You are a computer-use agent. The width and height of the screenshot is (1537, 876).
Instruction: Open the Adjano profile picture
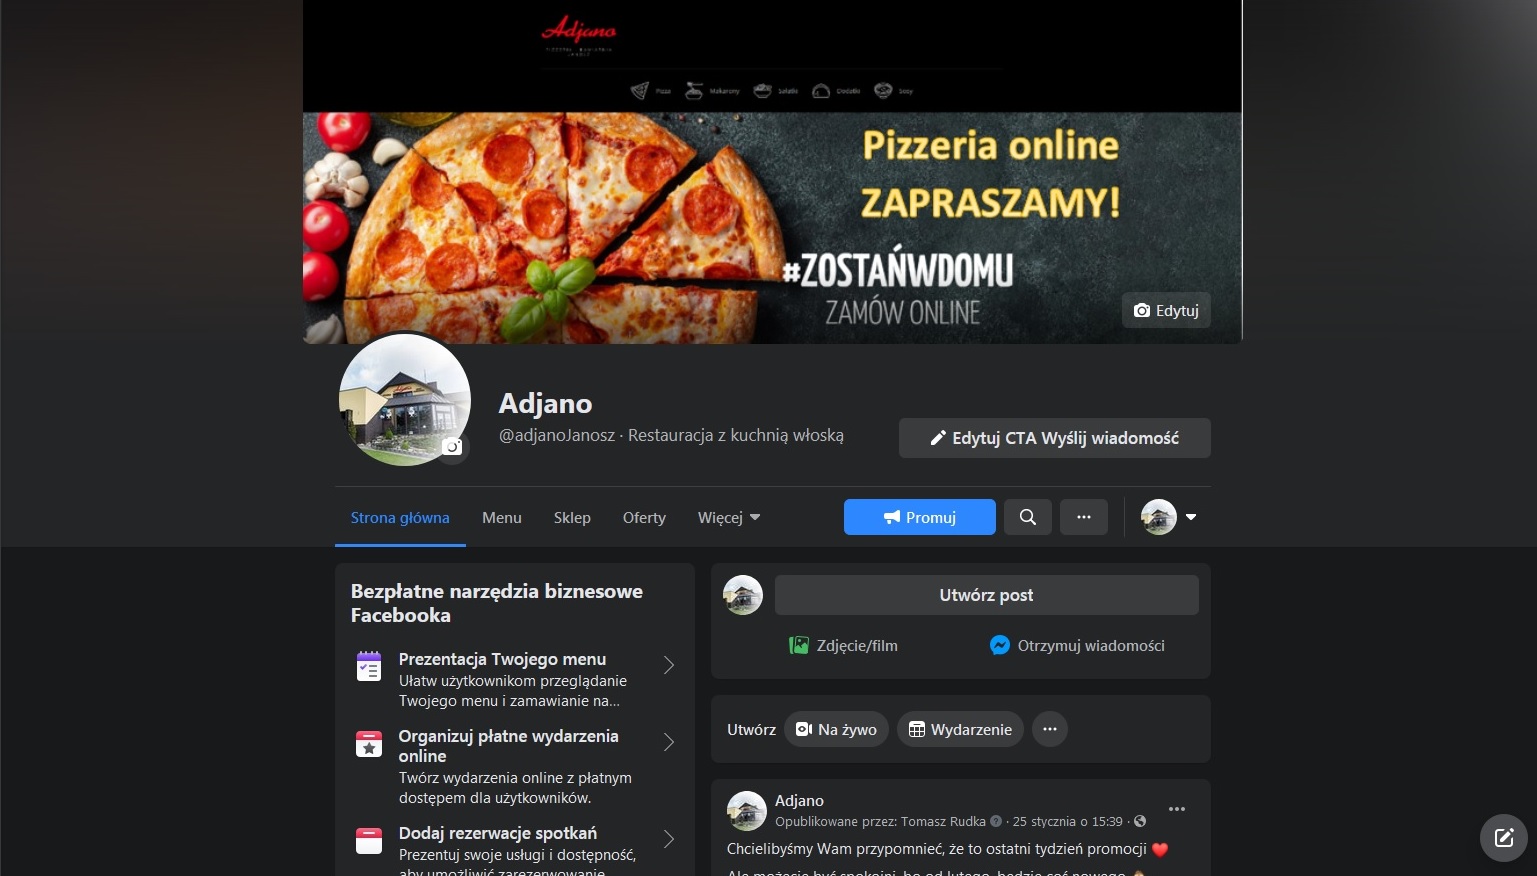click(x=404, y=399)
